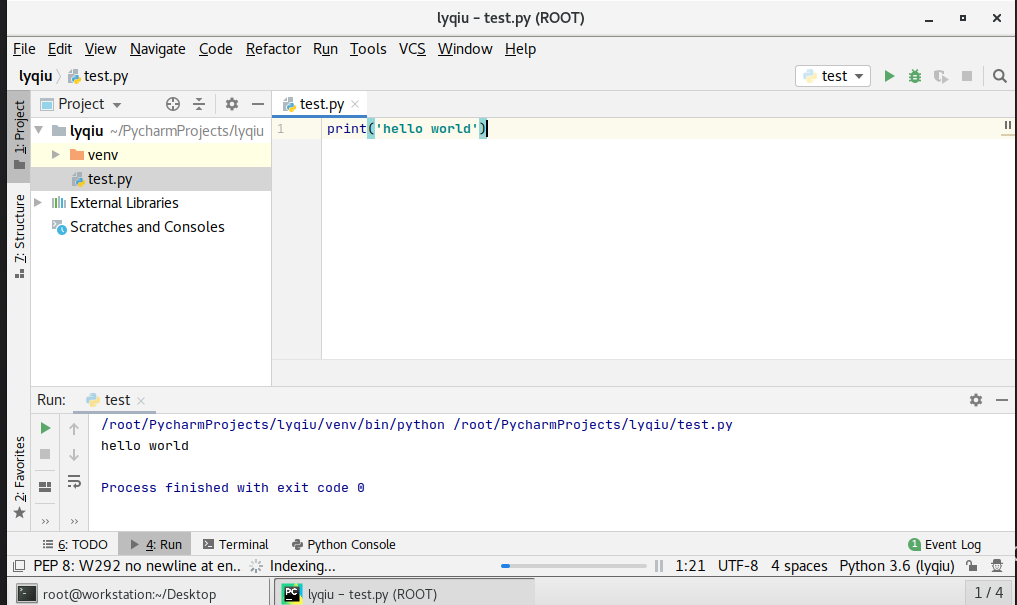Open the 1 / 4 workspace switcher

[x=988, y=593]
